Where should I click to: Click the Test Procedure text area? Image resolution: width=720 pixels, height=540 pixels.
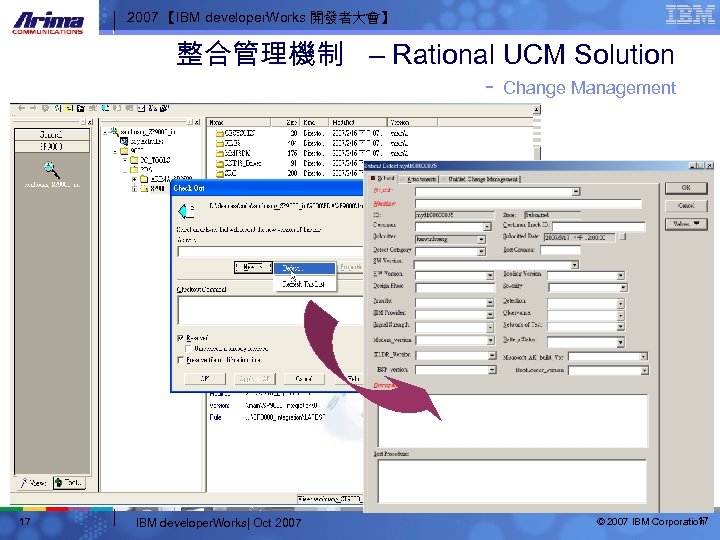tap(512, 481)
